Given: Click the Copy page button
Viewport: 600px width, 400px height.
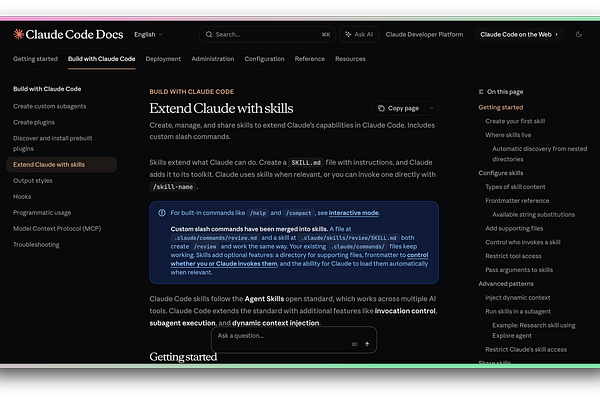Looking at the screenshot, I should tap(398, 108).
